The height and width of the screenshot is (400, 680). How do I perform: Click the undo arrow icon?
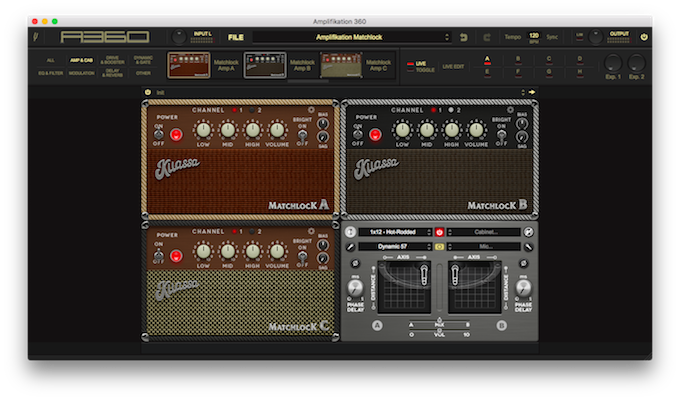(x=464, y=37)
